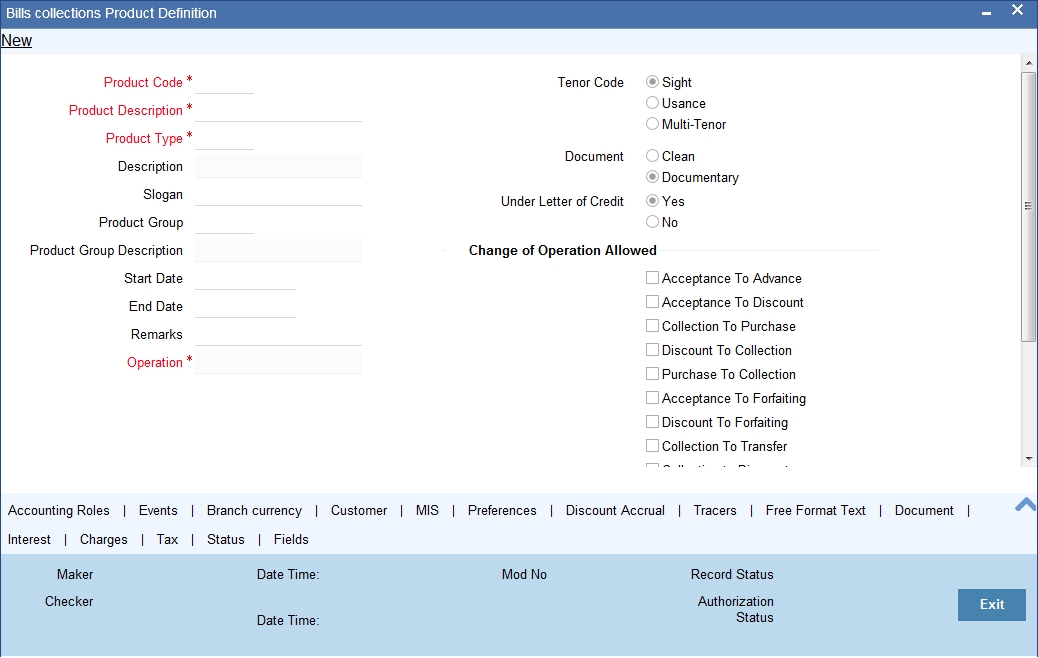Click the New toolbar link
Viewport: 1038px width, 658px height.
(x=17, y=40)
